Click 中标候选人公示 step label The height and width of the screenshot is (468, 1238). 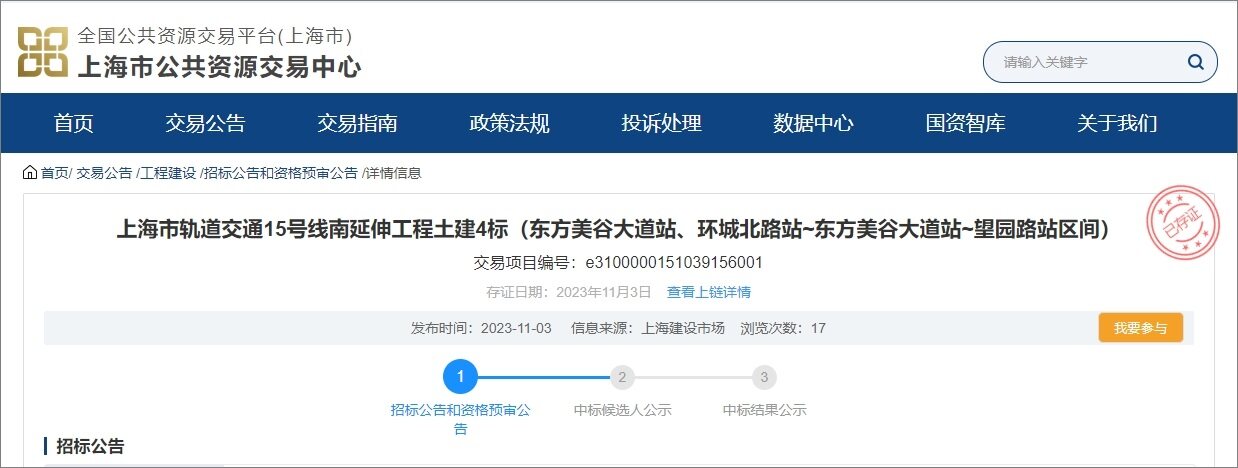622,410
